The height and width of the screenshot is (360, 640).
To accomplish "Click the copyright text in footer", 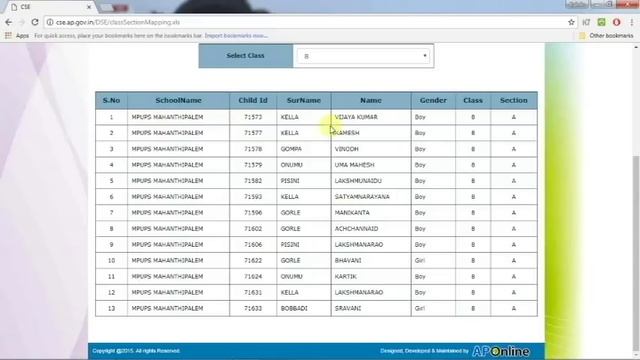I will click(136, 351).
